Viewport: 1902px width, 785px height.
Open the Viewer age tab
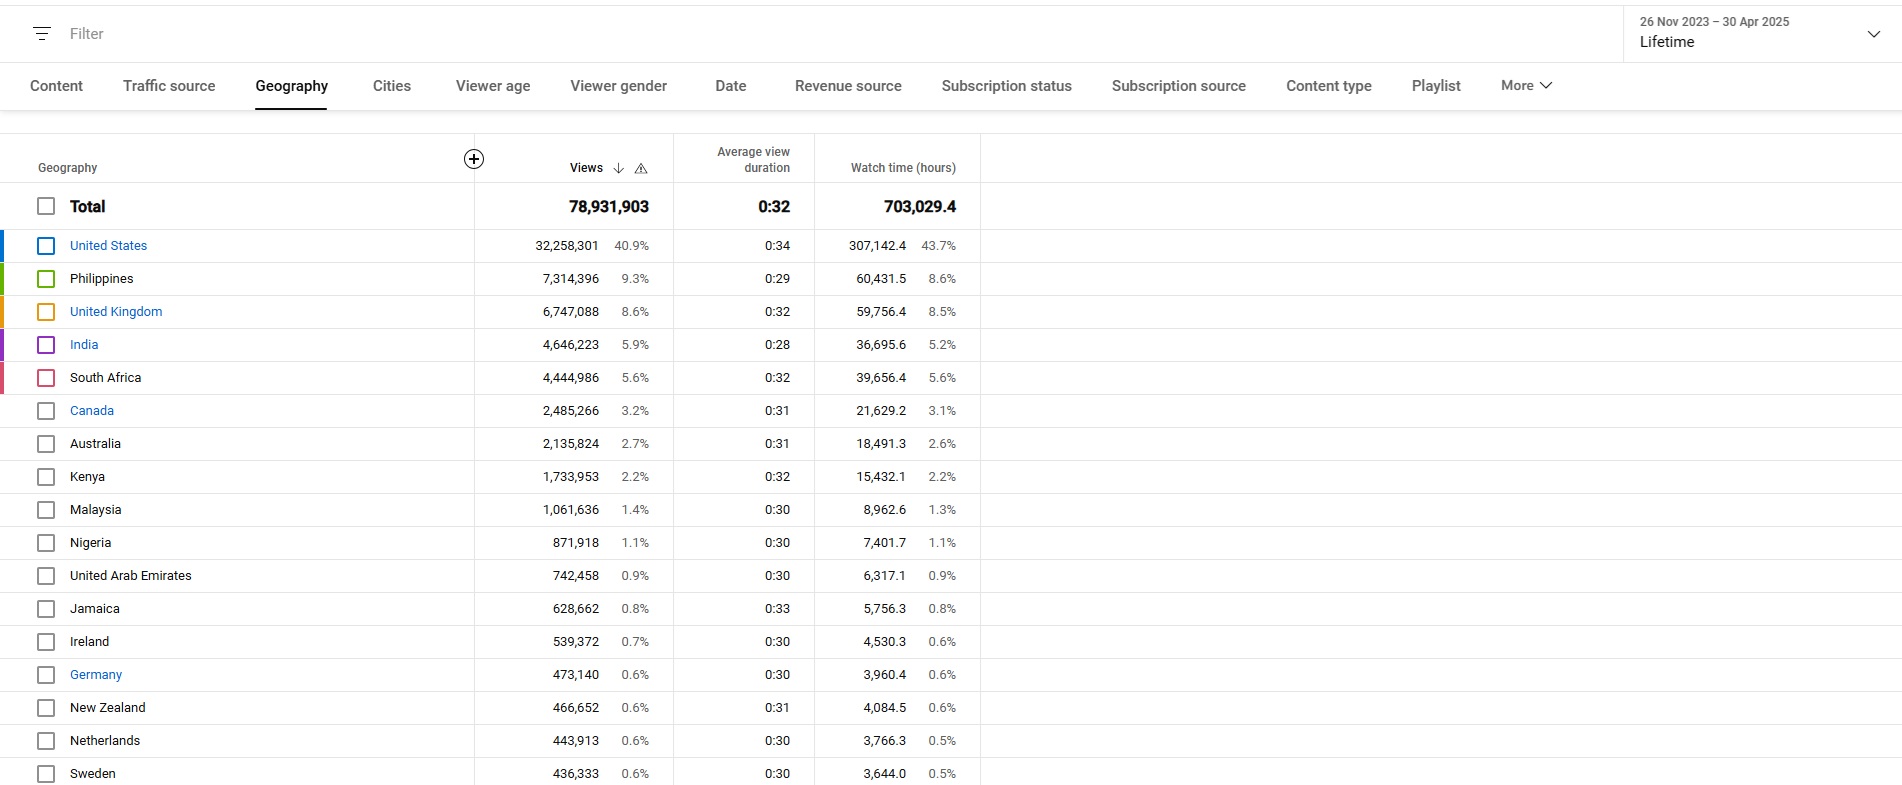pos(493,86)
